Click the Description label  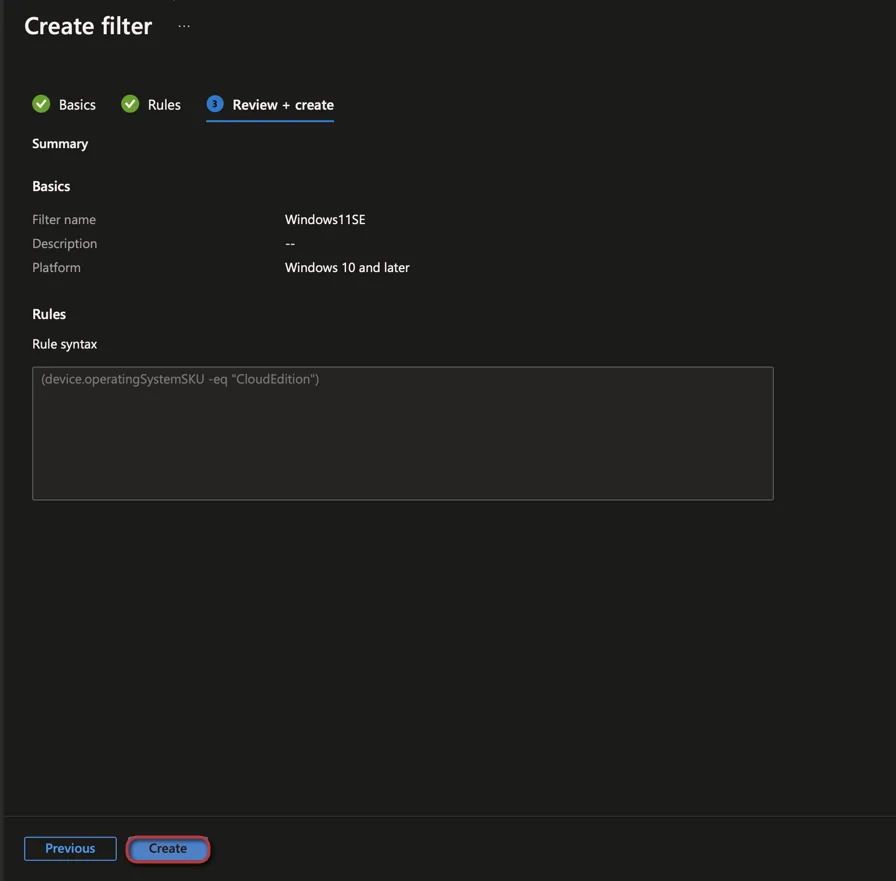point(65,243)
